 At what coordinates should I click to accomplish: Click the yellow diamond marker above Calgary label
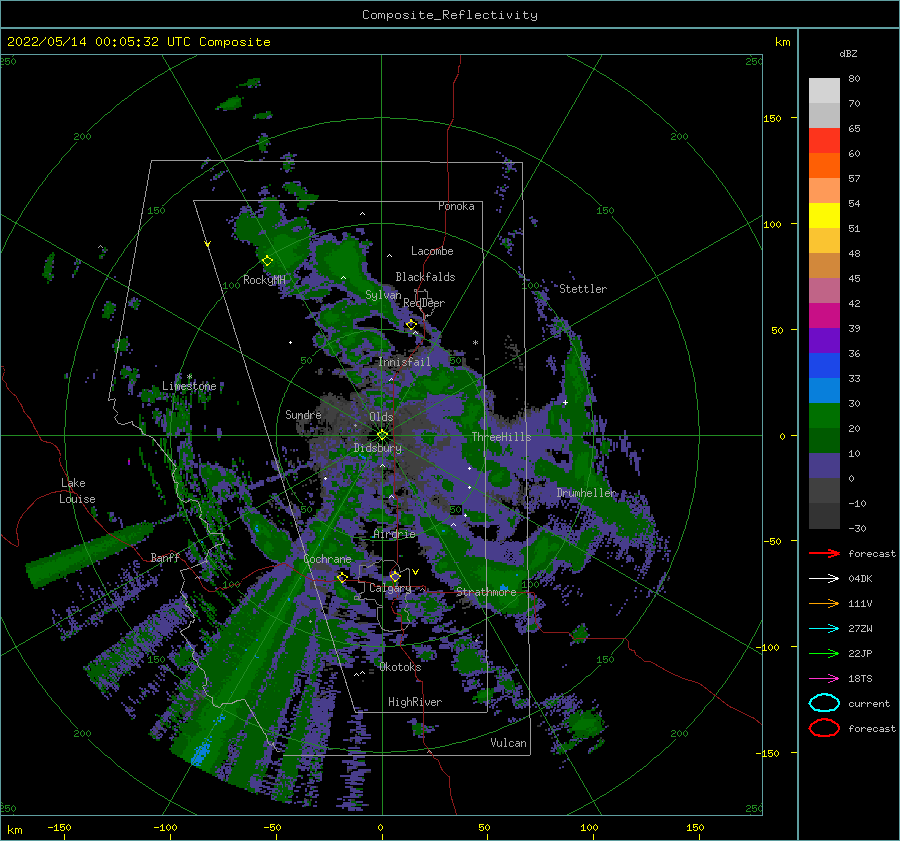tap(395, 576)
